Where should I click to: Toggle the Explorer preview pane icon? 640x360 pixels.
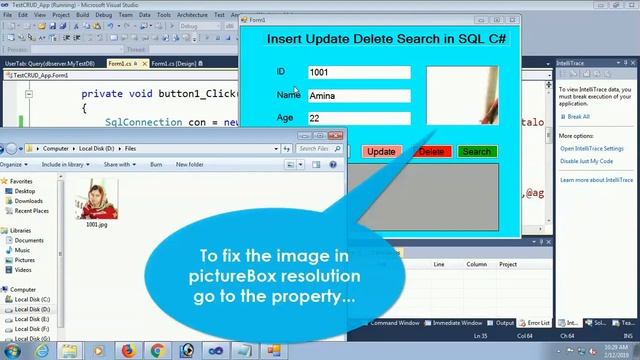tap(316, 164)
